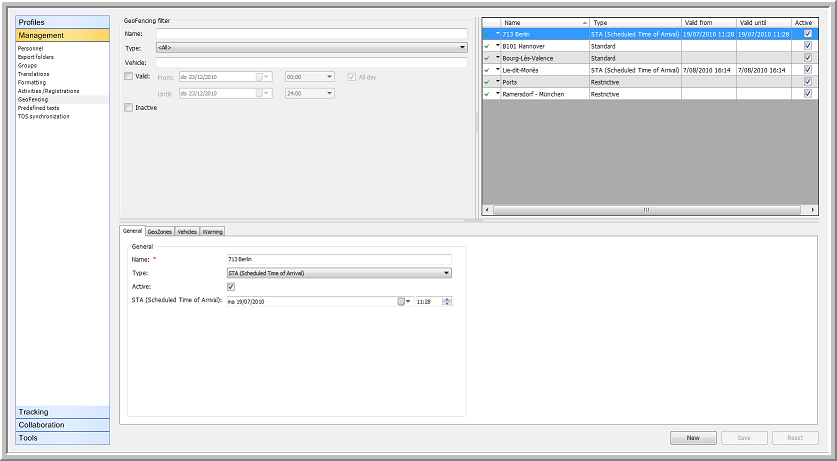Image resolution: width=837 pixels, height=461 pixels.
Task: Expand the Tracking section in sidebar
Action: pyautogui.click(x=62, y=412)
